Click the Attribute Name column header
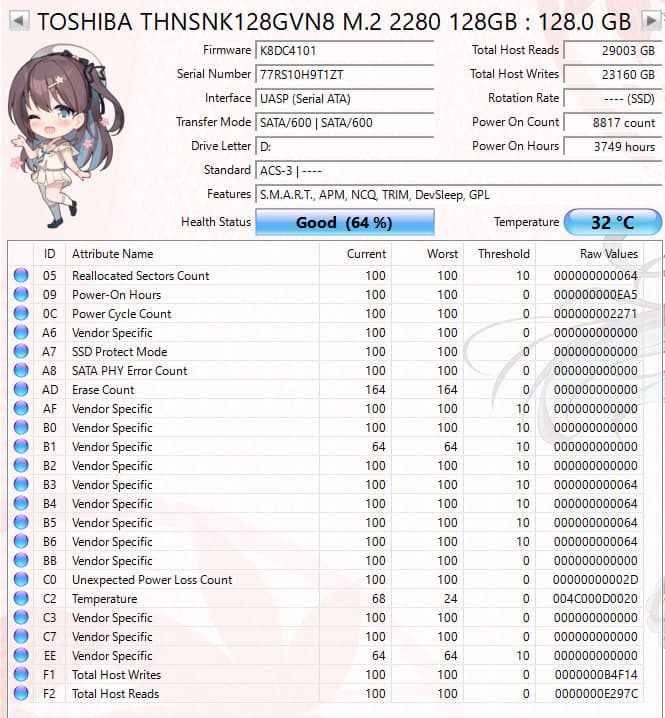The width and height of the screenshot is (665, 718). [192, 254]
